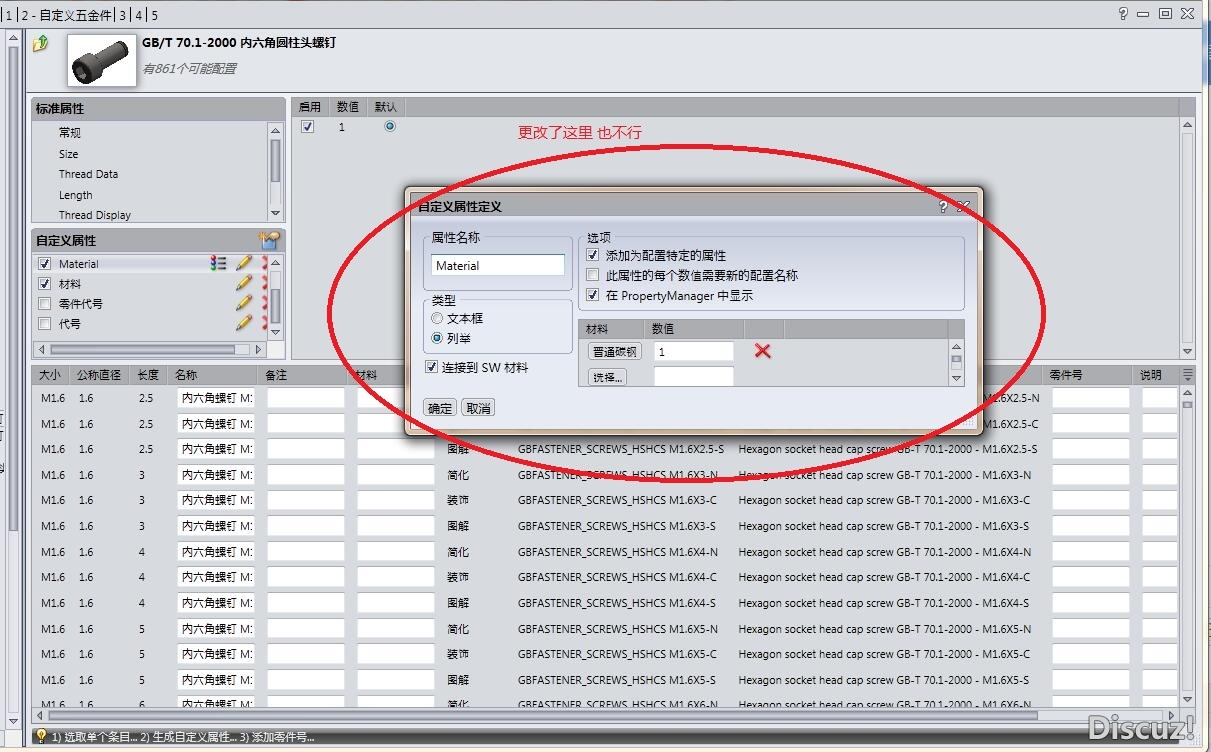Select Size in 标准属性 list

(x=68, y=154)
